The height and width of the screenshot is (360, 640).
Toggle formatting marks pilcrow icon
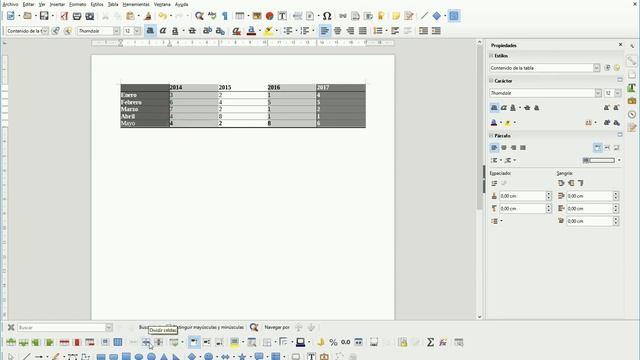coord(224,16)
